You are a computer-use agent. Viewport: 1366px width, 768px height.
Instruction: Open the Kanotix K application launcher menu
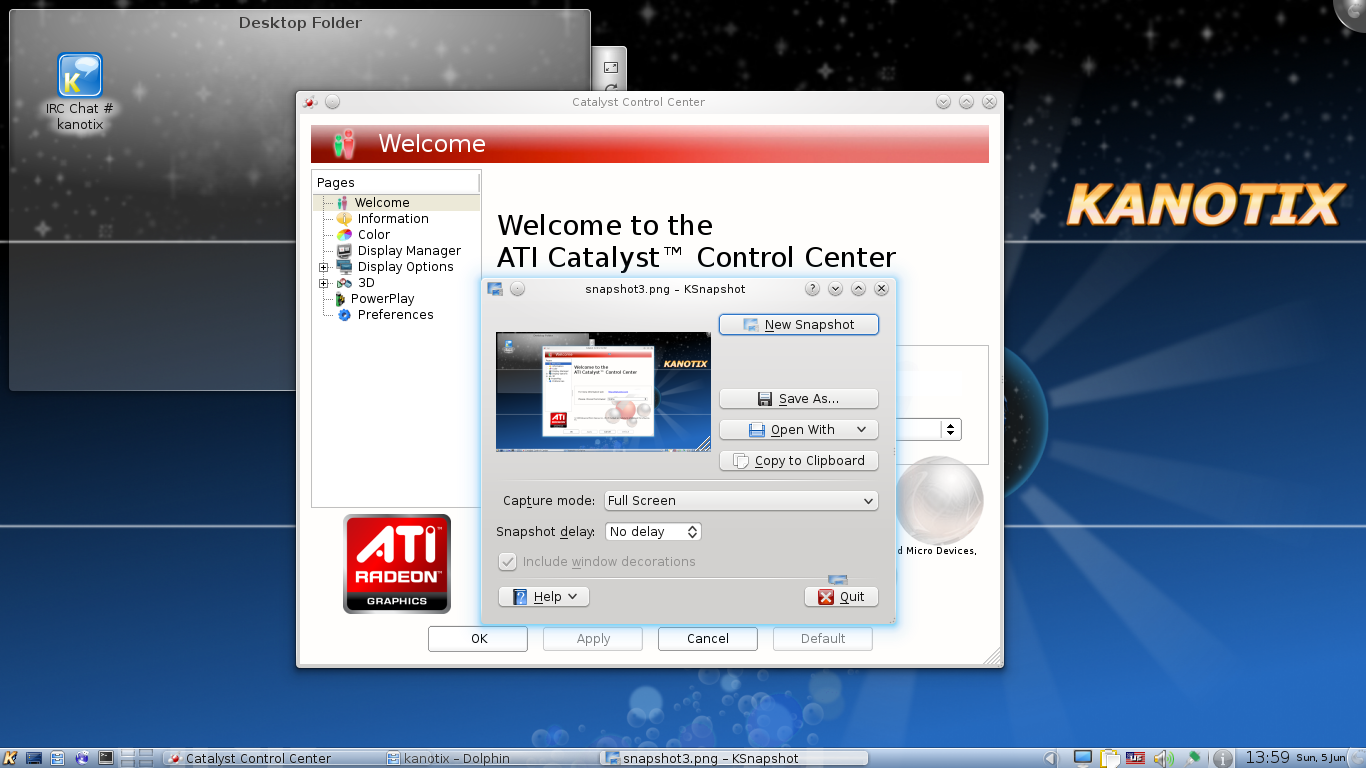pyautogui.click(x=11, y=758)
